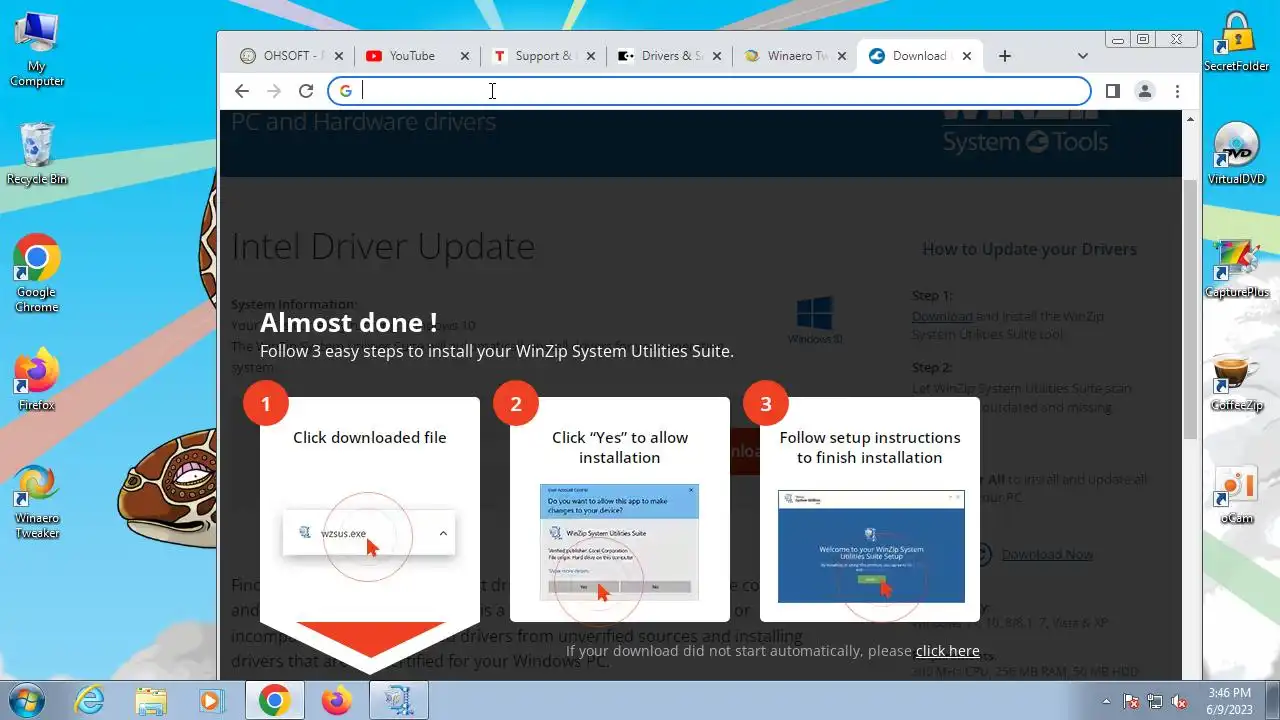Viewport: 1280px width, 720px height.
Task: Reload the current page
Action: [x=306, y=91]
